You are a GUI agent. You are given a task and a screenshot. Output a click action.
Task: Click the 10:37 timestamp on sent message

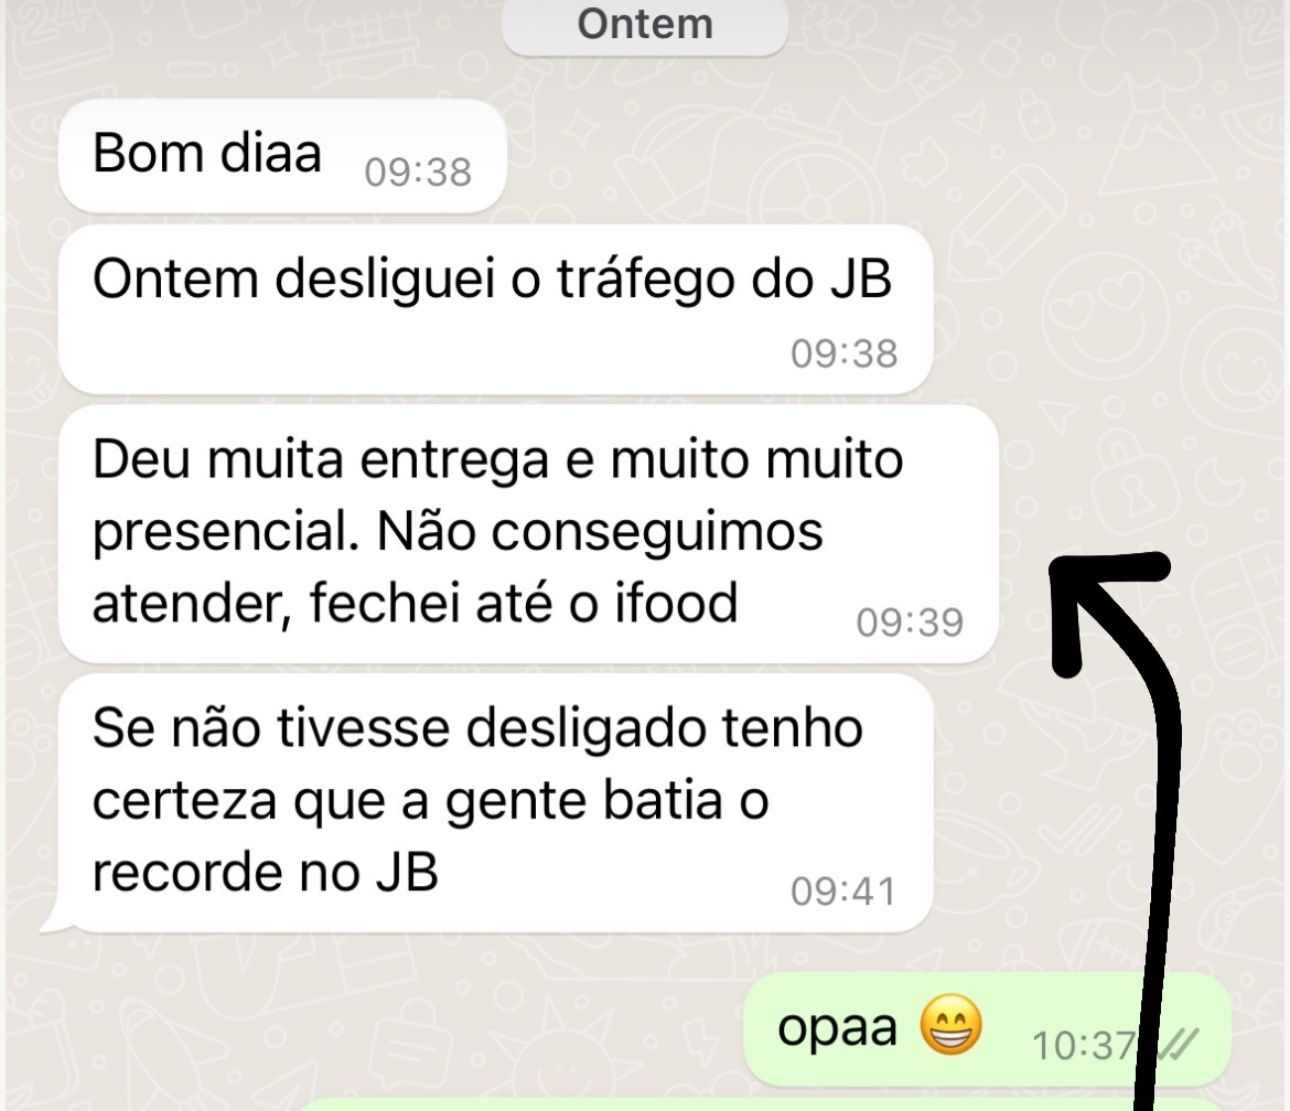[1085, 1046]
